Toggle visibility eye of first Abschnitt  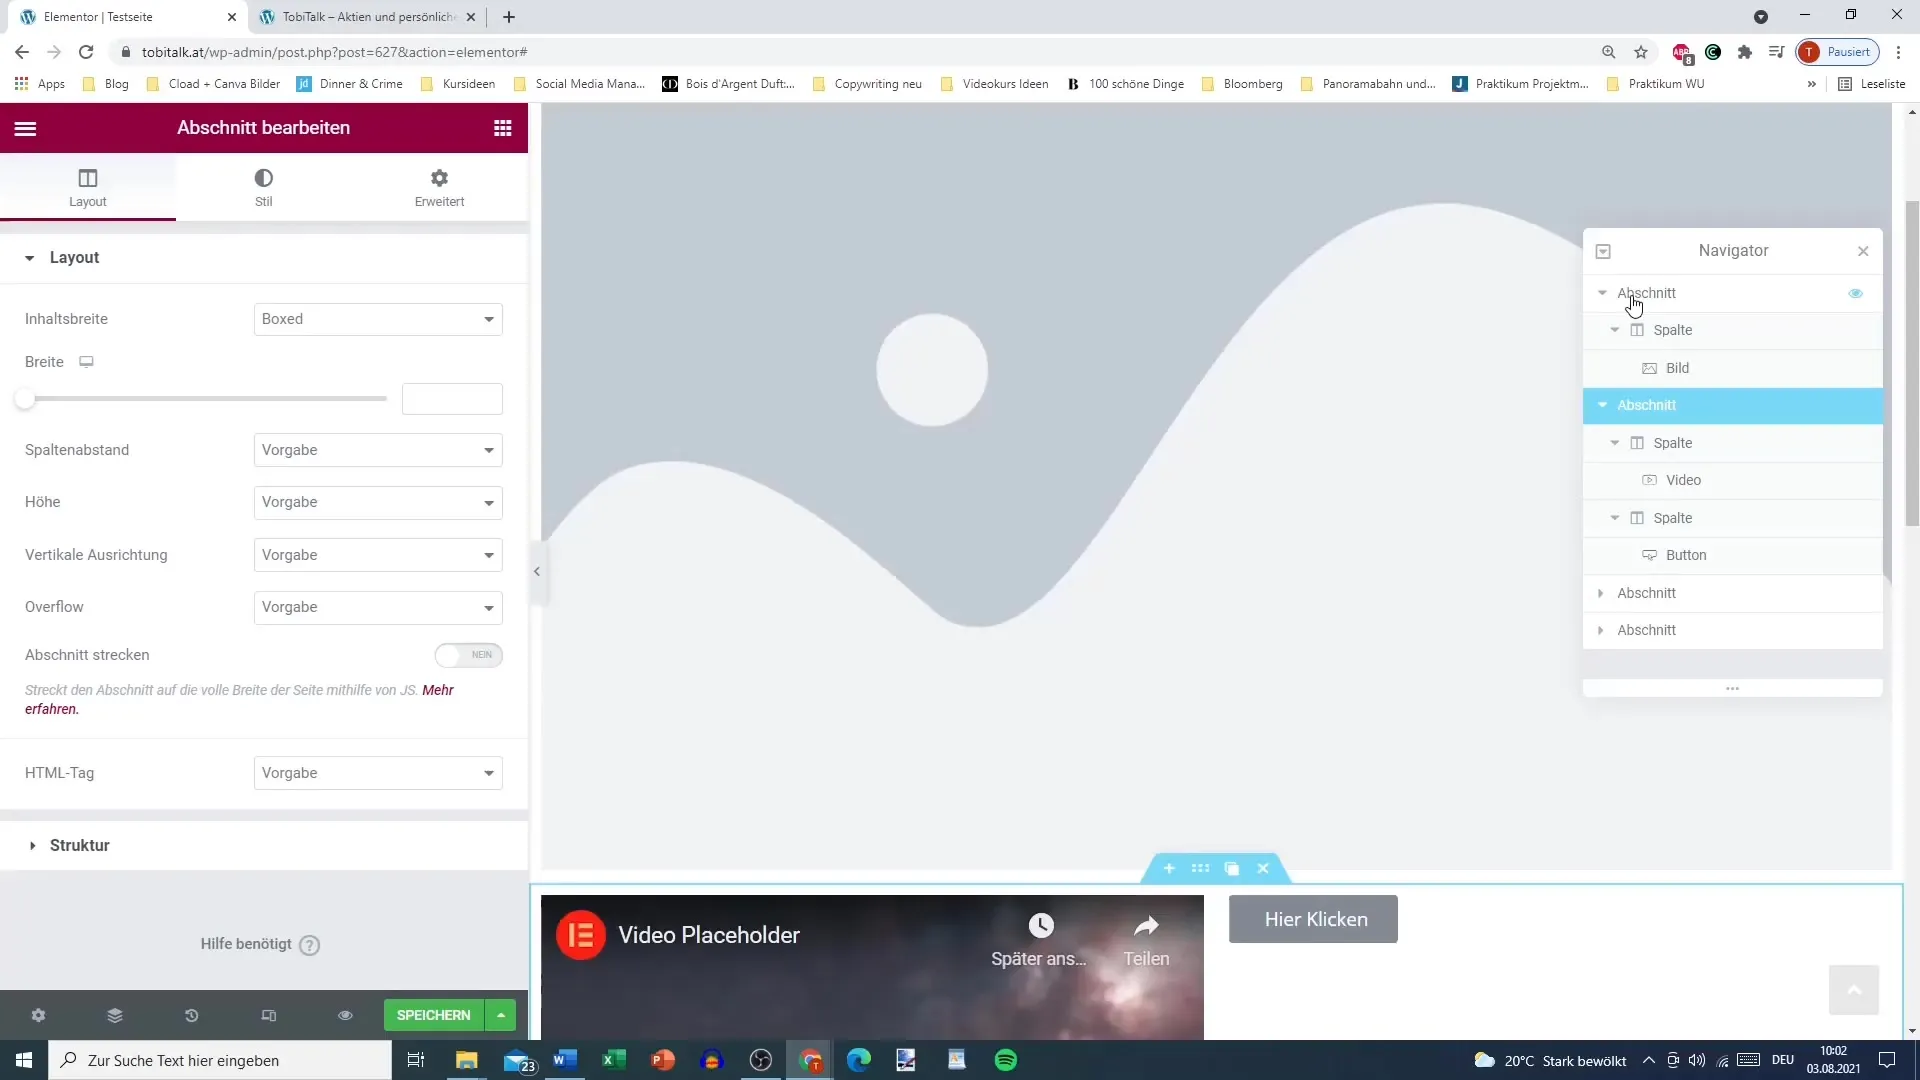(1856, 293)
